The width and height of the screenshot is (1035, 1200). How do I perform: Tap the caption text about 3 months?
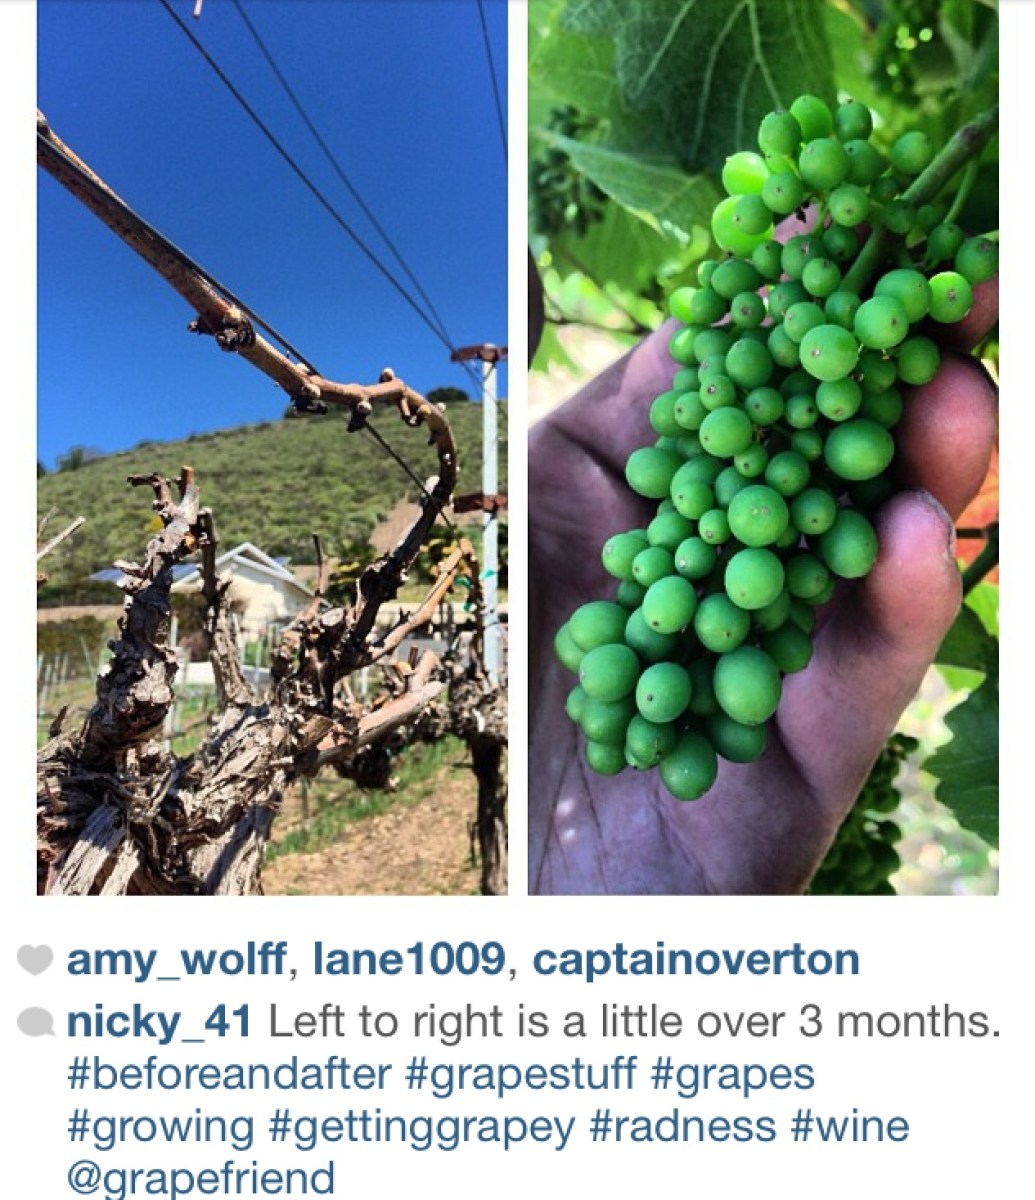[x=635, y=1023]
